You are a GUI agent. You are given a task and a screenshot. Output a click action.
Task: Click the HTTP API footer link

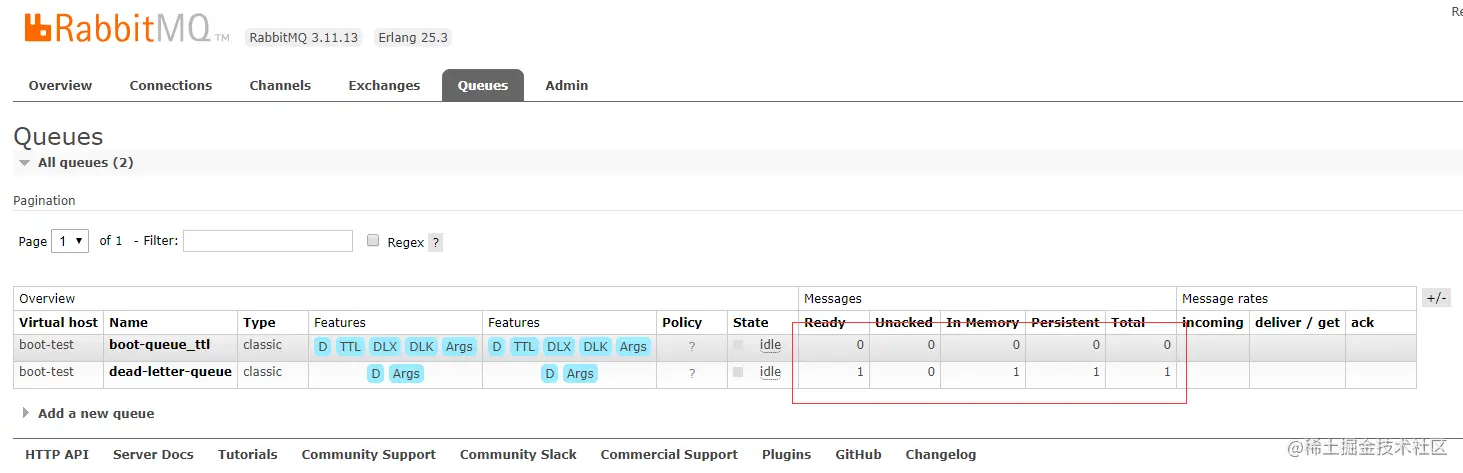click(x=57, y=454)
